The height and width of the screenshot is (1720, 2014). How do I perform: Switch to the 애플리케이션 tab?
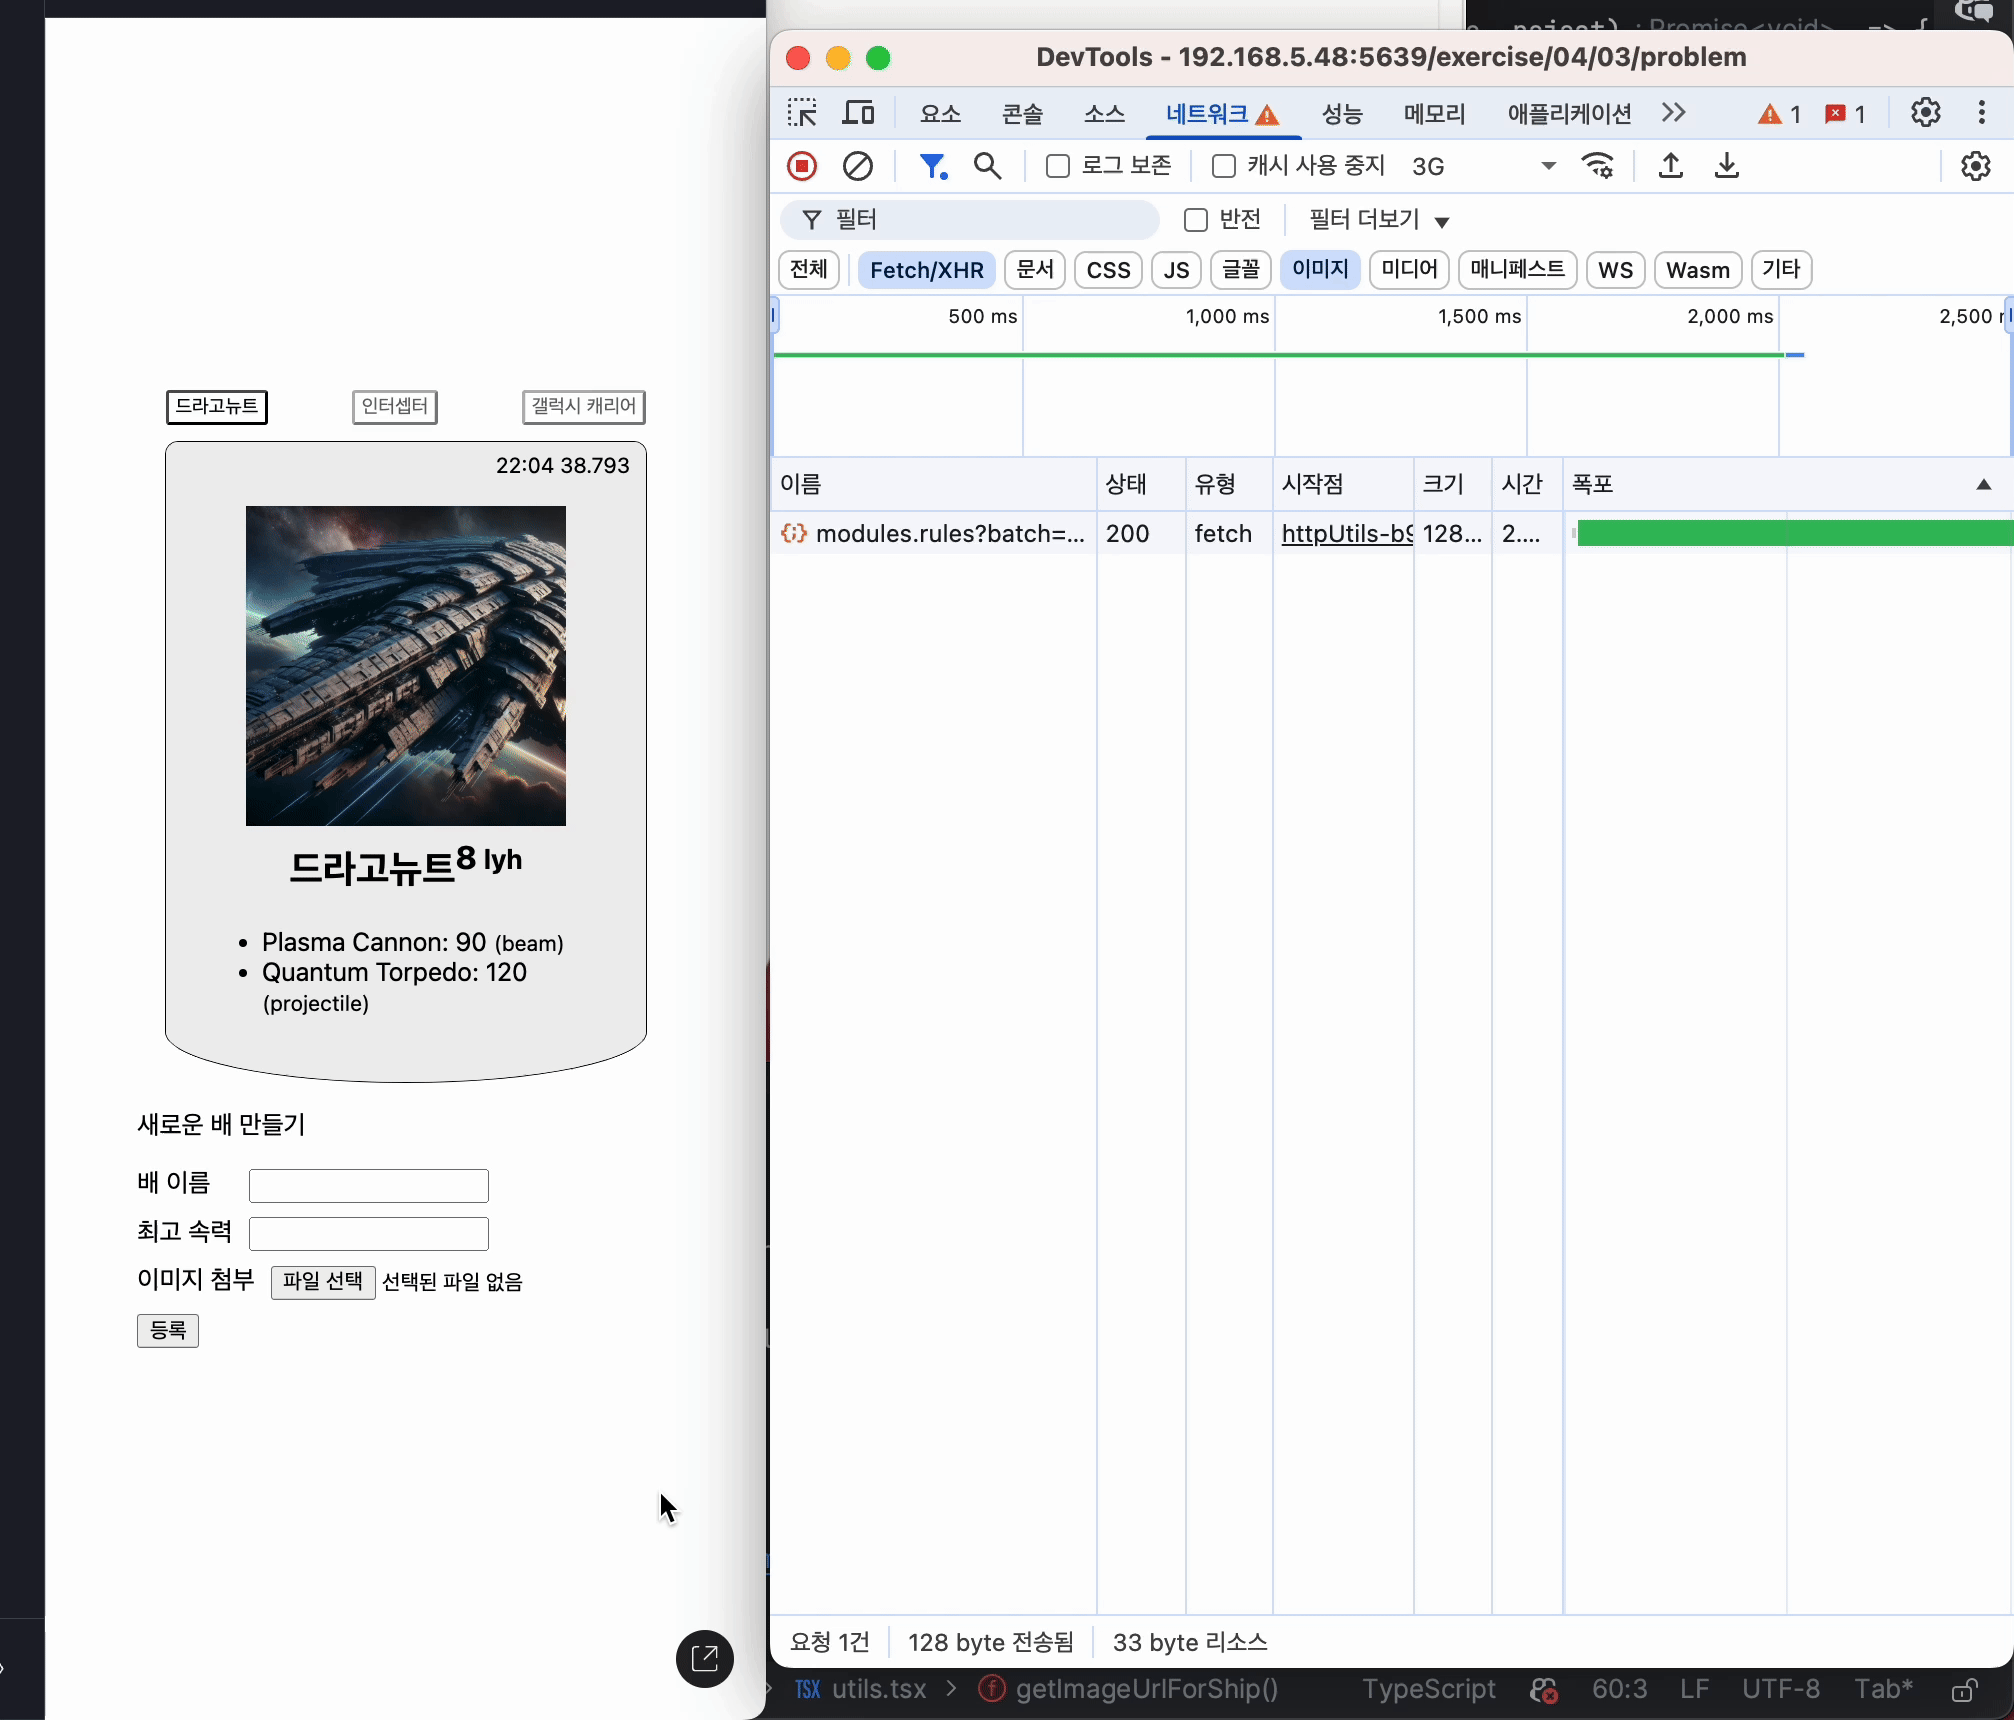point(1569,114)
